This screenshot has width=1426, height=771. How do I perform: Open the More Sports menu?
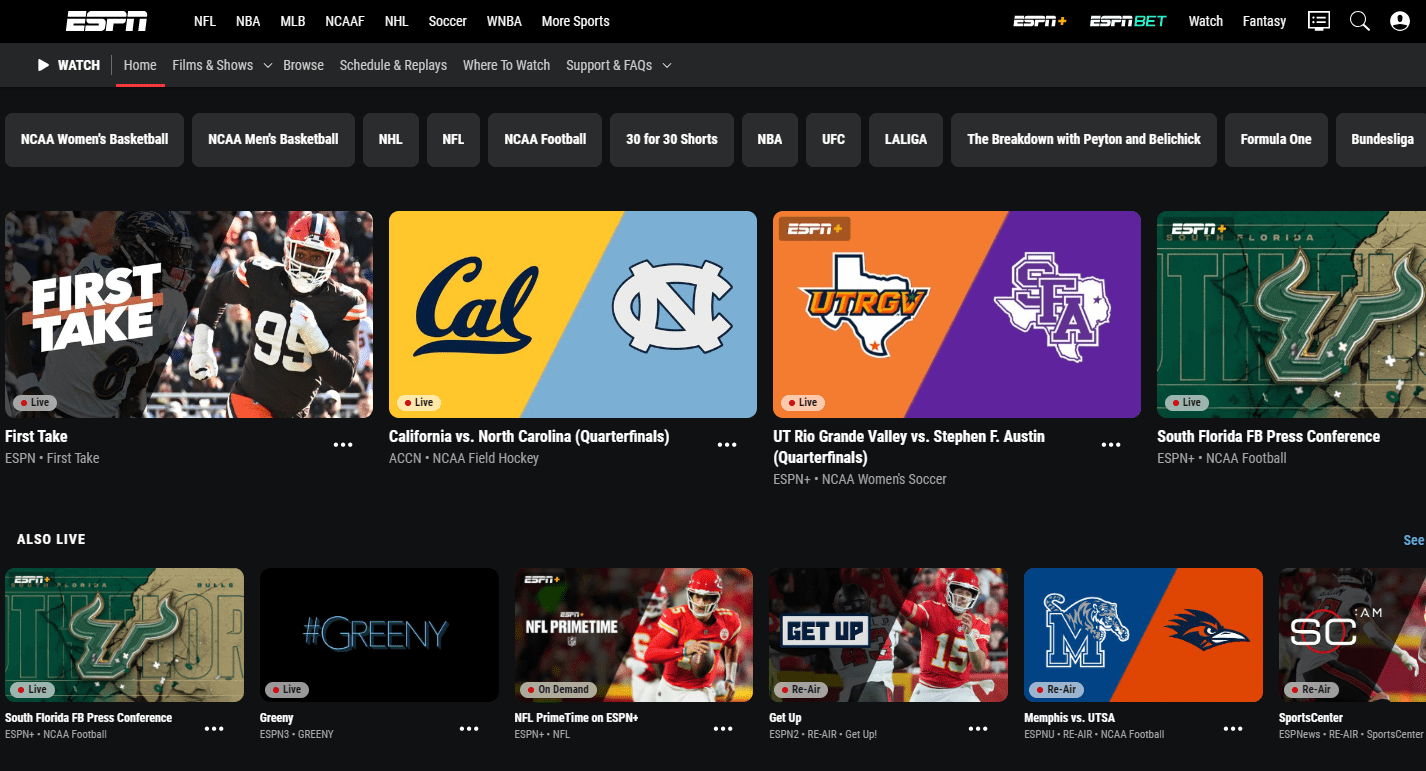pyautogui.click(x=575, y=20)
